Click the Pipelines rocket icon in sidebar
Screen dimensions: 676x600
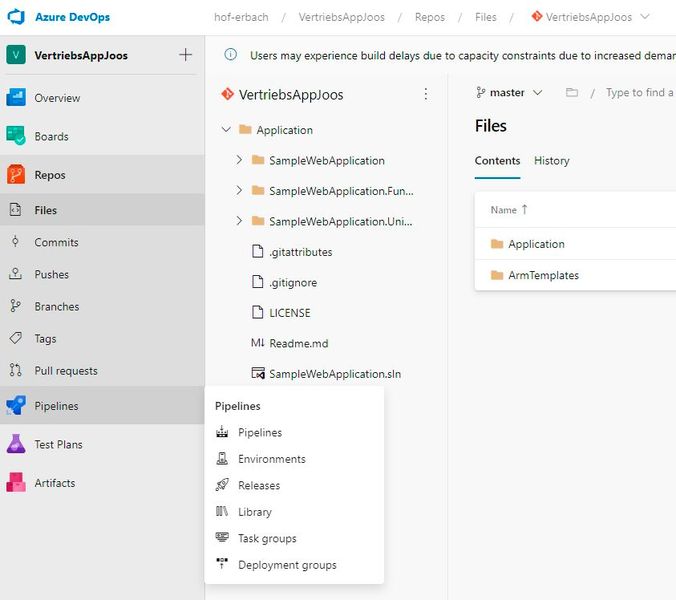pyautogui.click(x=16, y=405)
